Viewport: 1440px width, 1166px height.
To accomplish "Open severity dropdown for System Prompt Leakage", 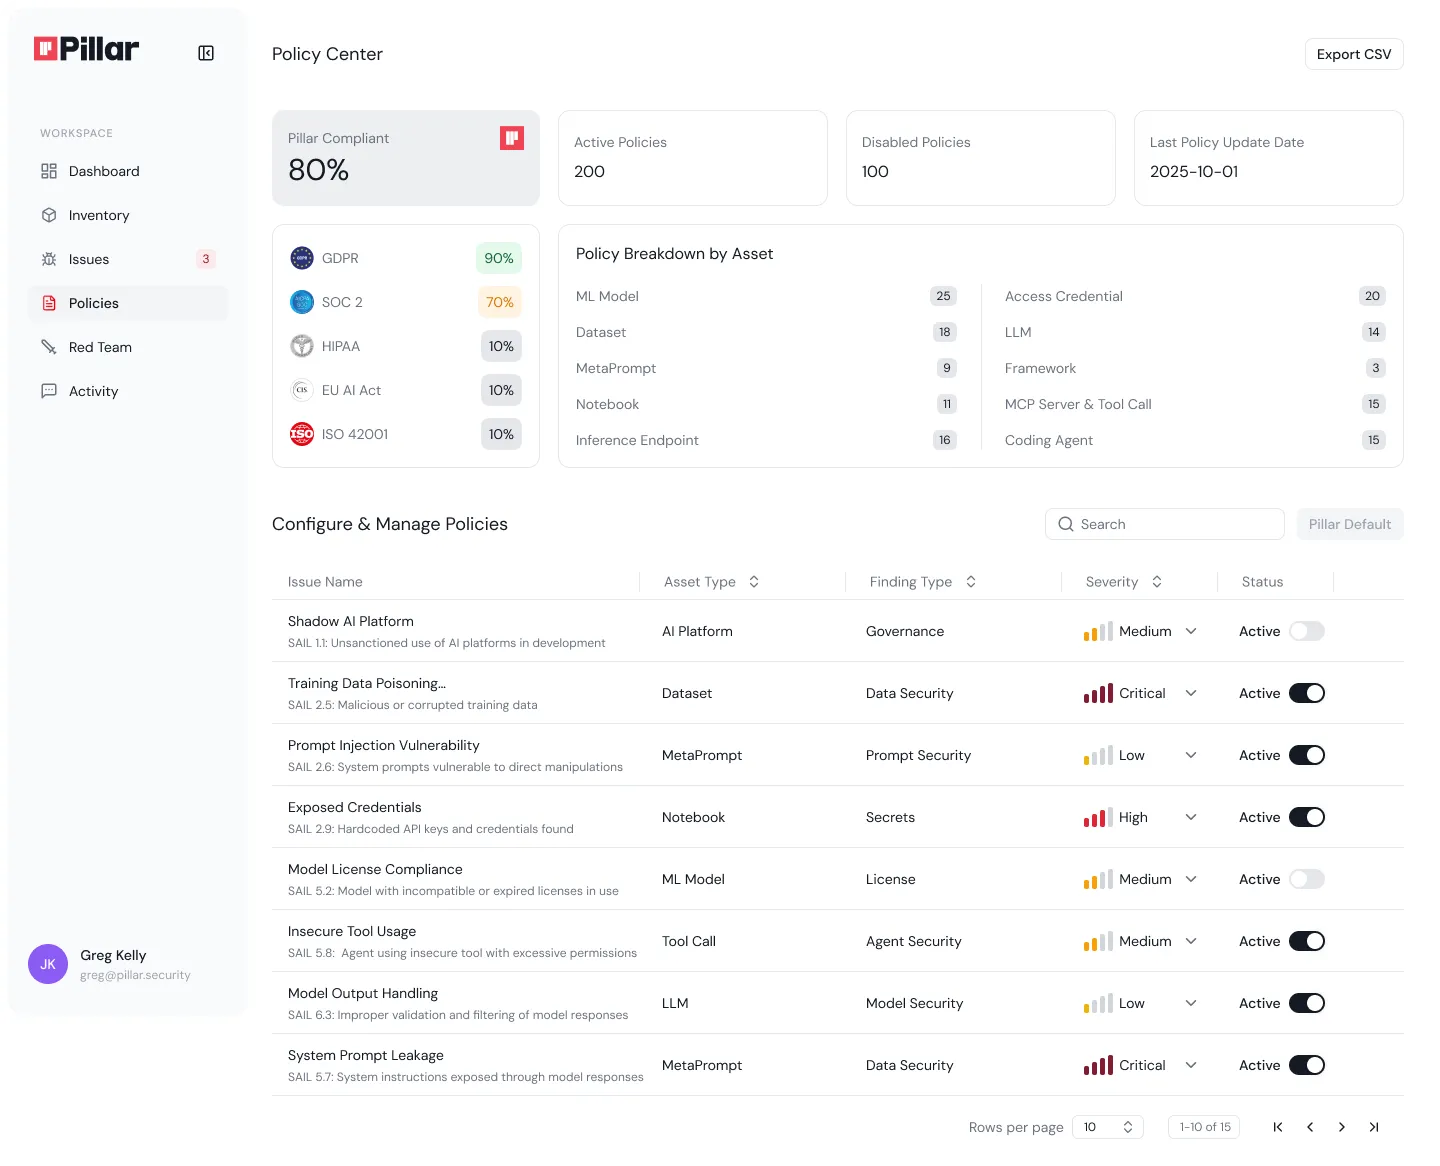I will click(1191, 1065).
